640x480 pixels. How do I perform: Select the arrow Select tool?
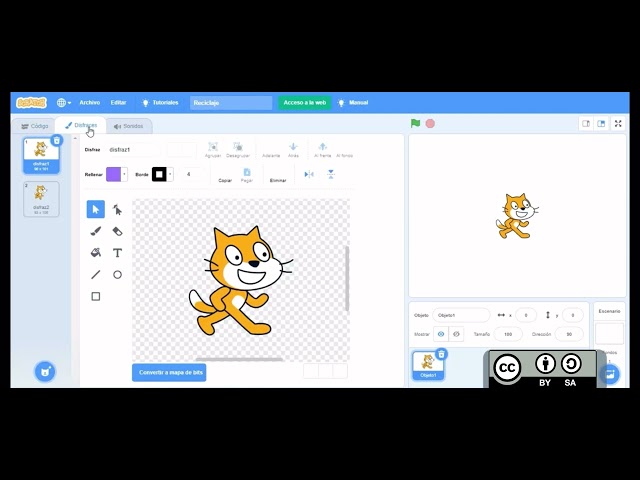(96, 209)
